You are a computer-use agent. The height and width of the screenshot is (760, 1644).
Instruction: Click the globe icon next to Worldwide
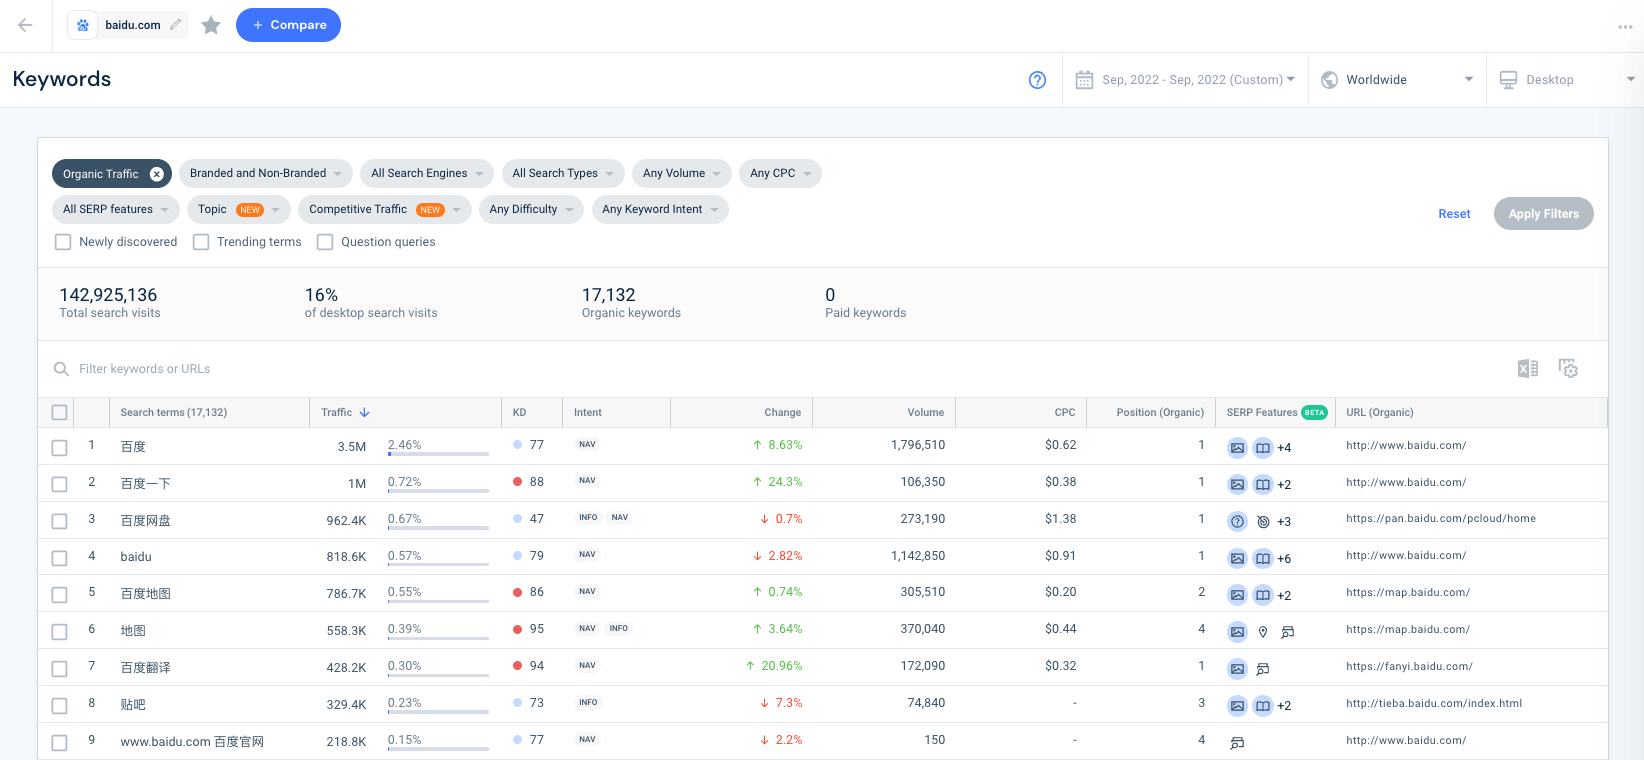tap(1329, 80)
